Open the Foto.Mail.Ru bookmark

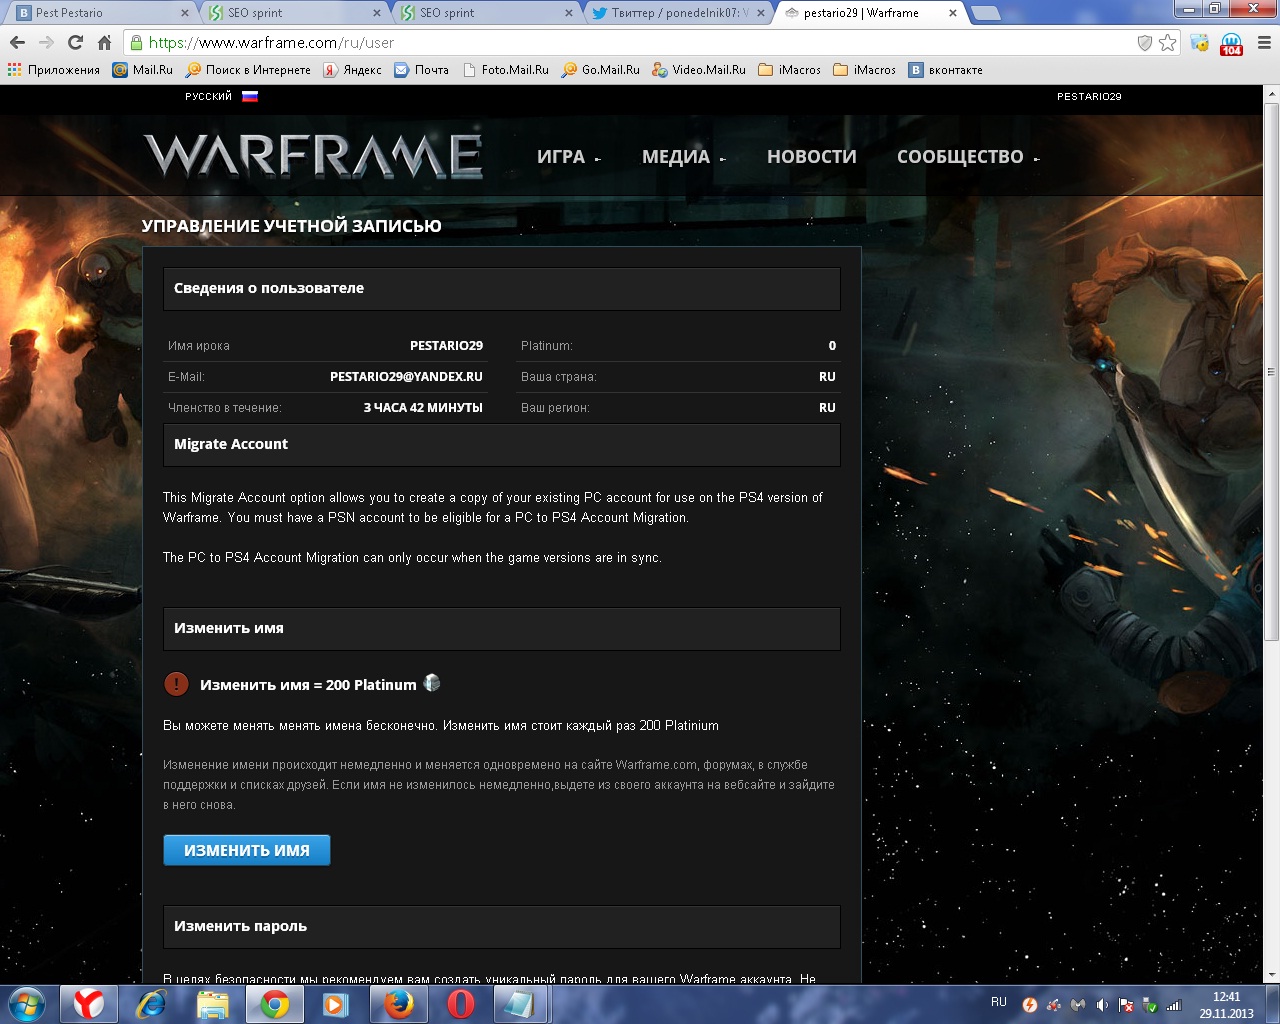tap(505, 70)
